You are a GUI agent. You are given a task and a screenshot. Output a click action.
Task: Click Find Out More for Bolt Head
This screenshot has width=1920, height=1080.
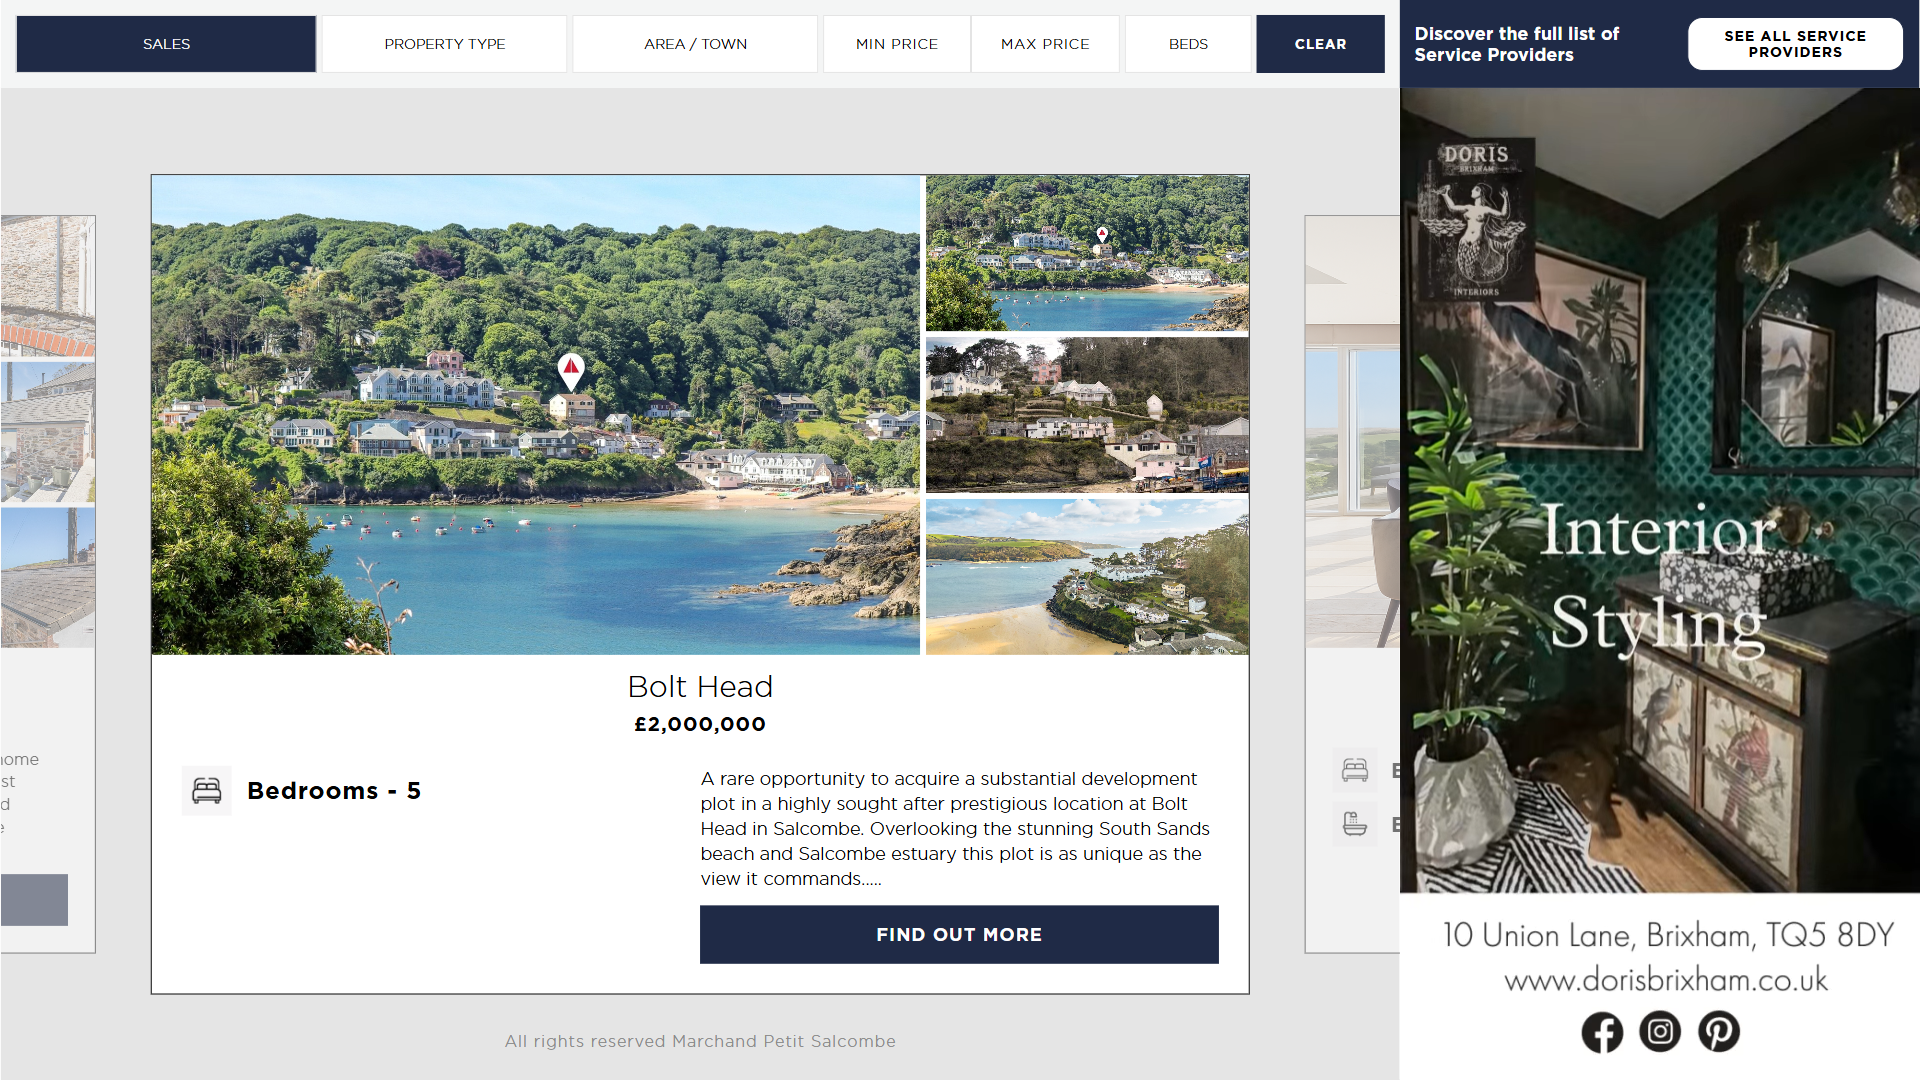959,935
